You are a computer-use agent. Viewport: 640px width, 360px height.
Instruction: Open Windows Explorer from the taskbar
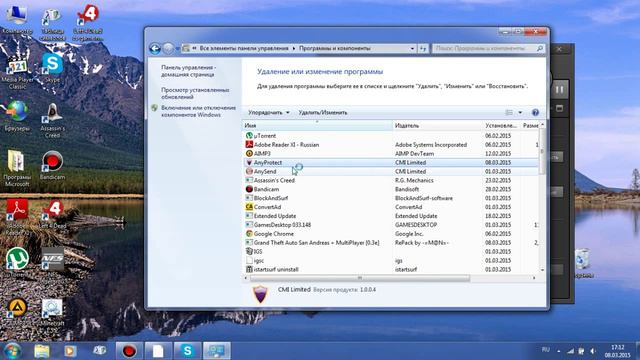pyautogui.click(x=42, y=351)
